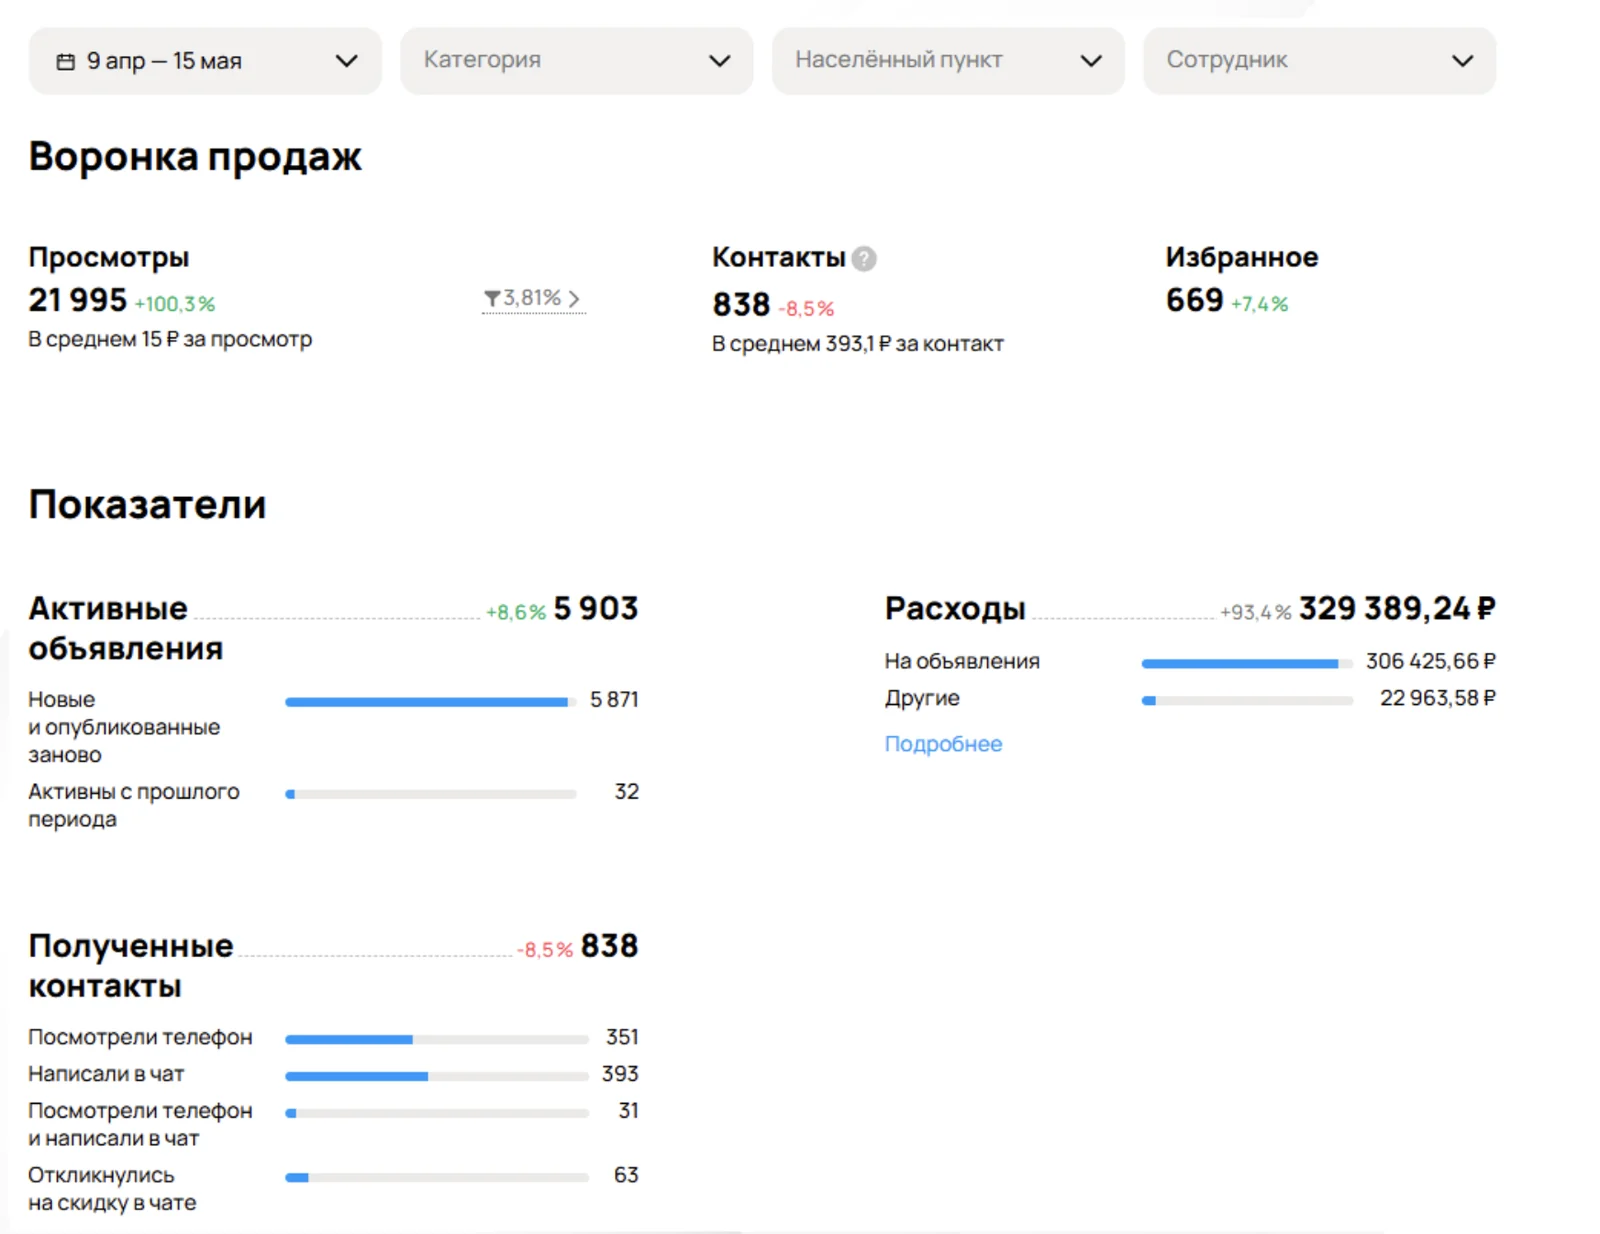Click the Активные объявления heading
The image size is (1600, 1234).
pos(126,629)
